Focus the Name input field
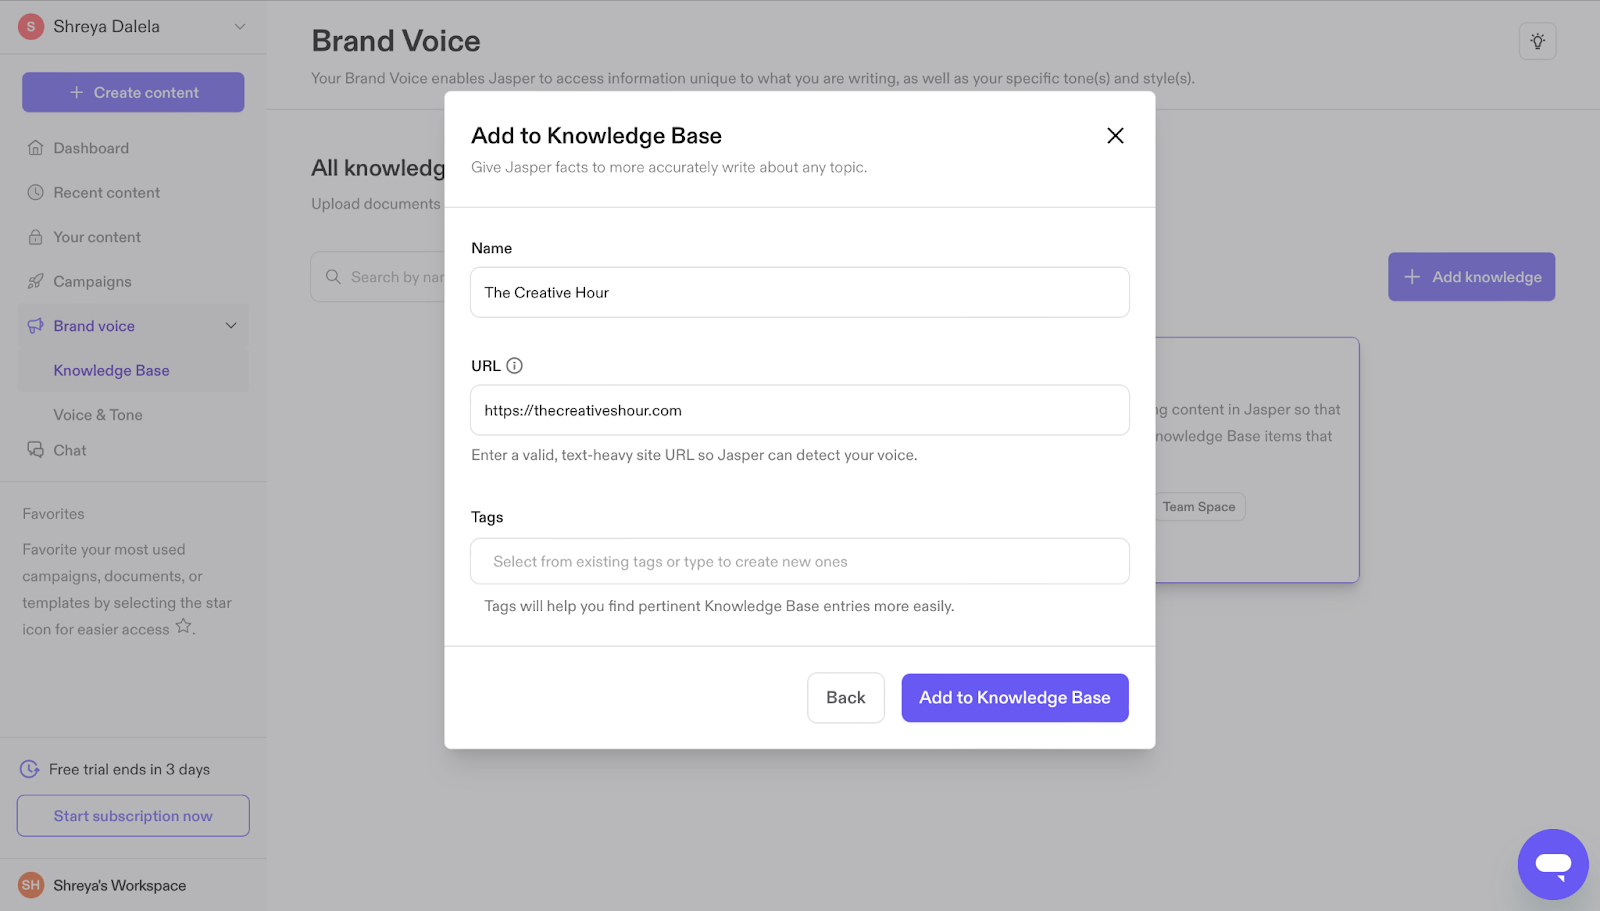Viewport: 1600px width, 911px height. pos(800,292)
